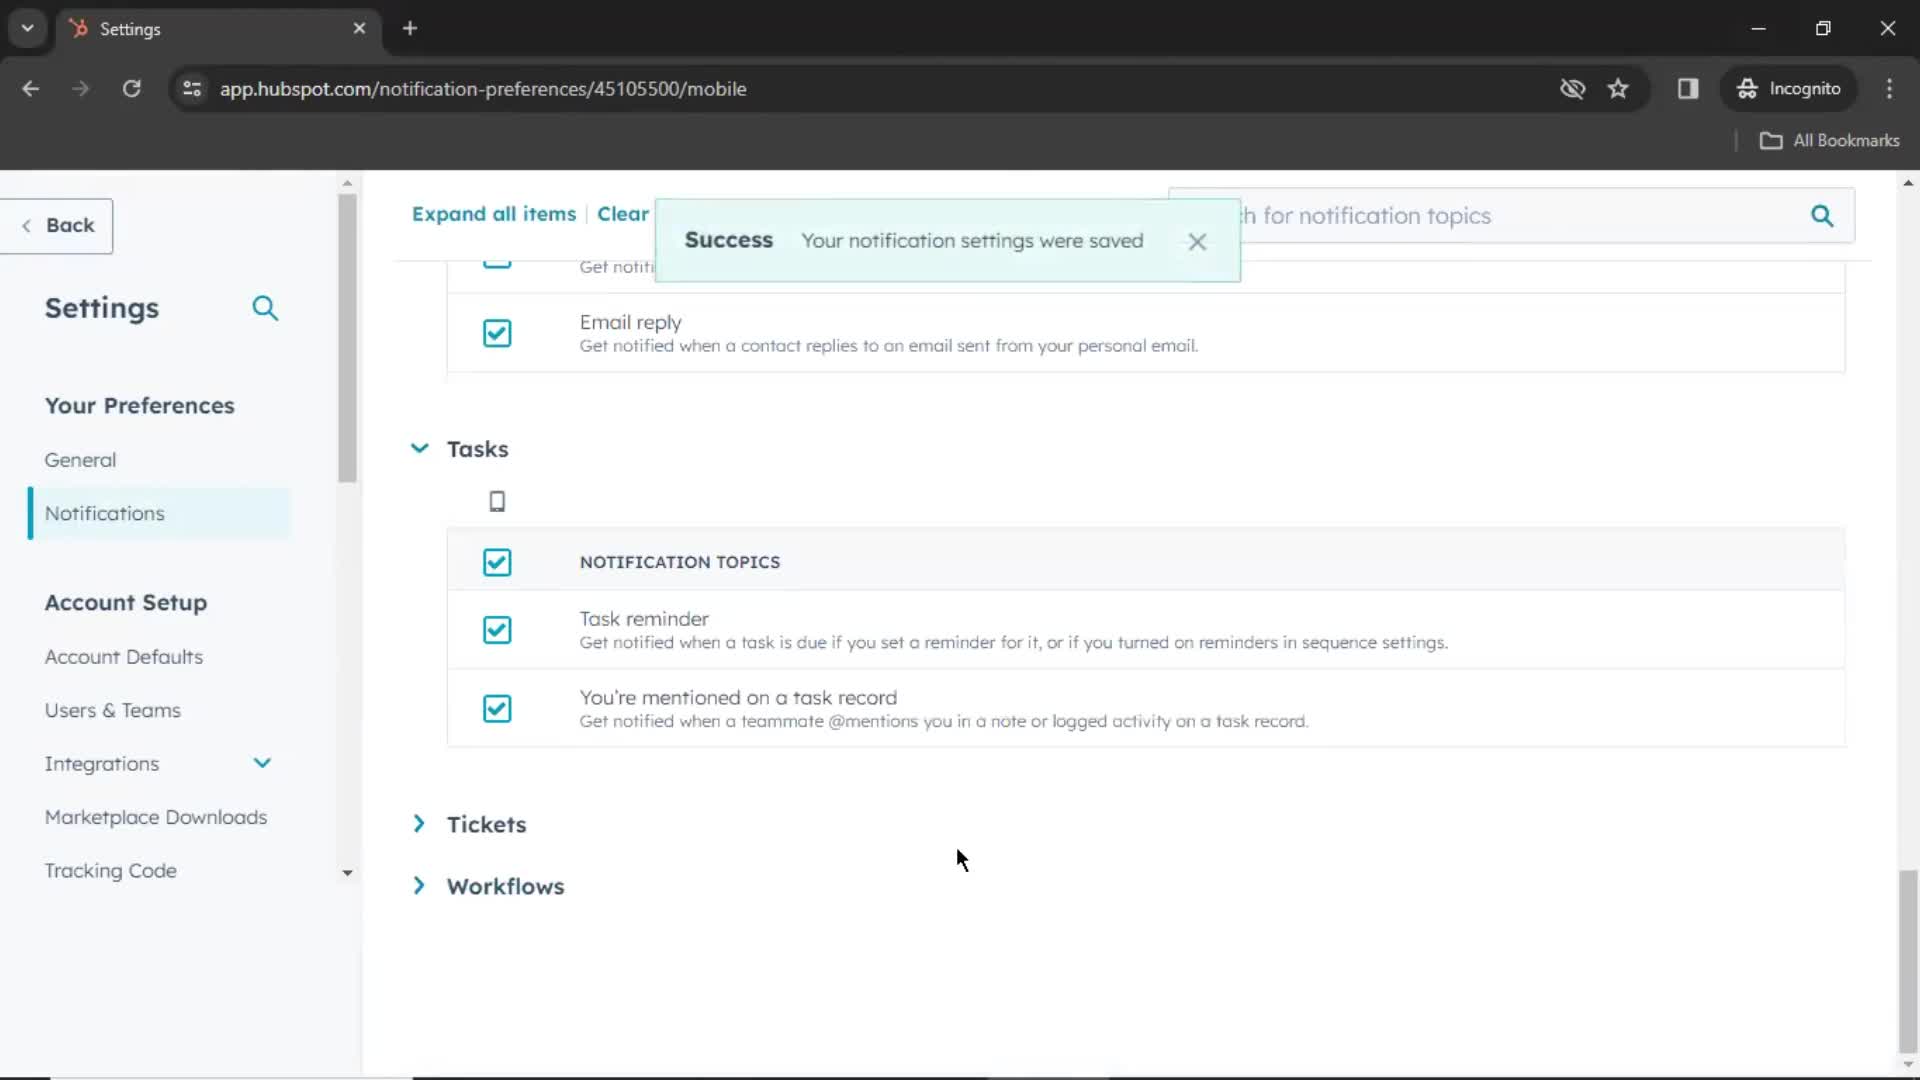Select the General preferences menu item
Screen dimensions: 1920x1080
pos(80,459)
